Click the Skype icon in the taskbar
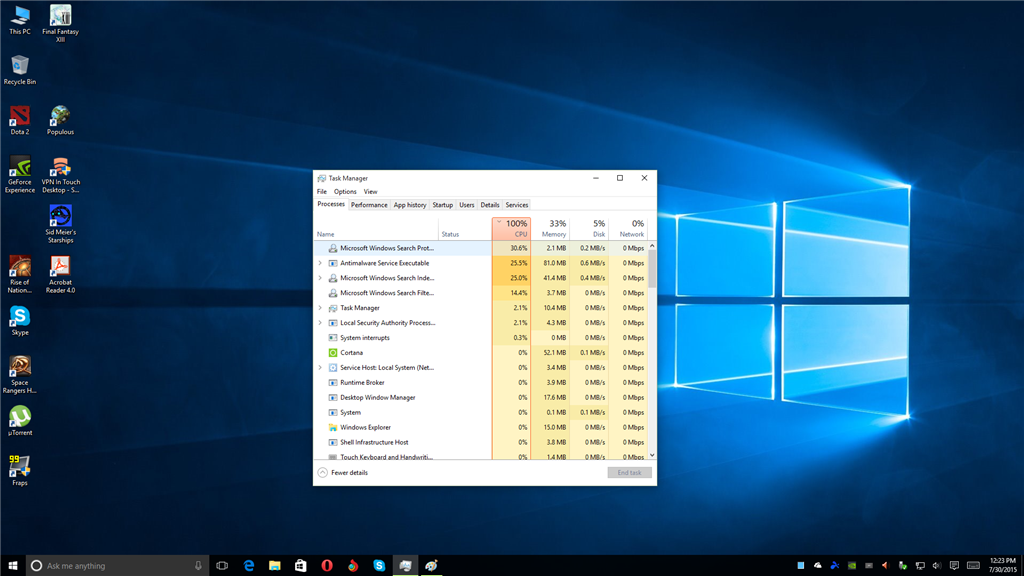The width and height of the screenshot is (1024, 576). 379,566
